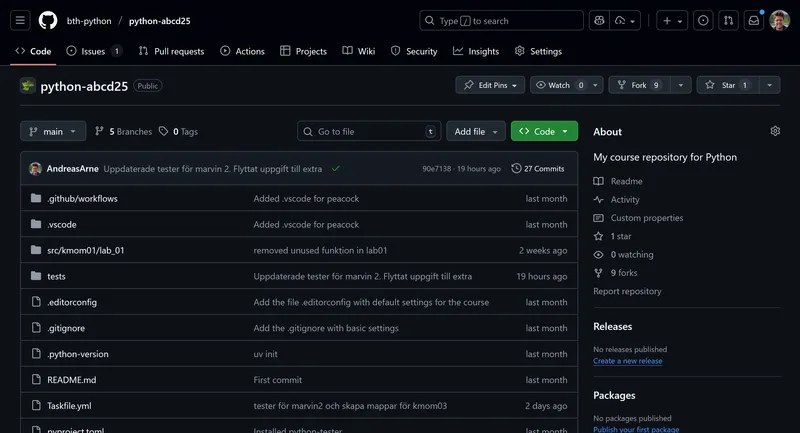Open the hamburger navigation menu
This screenshot has height=433, width=800.
click(x=21, y=20)
